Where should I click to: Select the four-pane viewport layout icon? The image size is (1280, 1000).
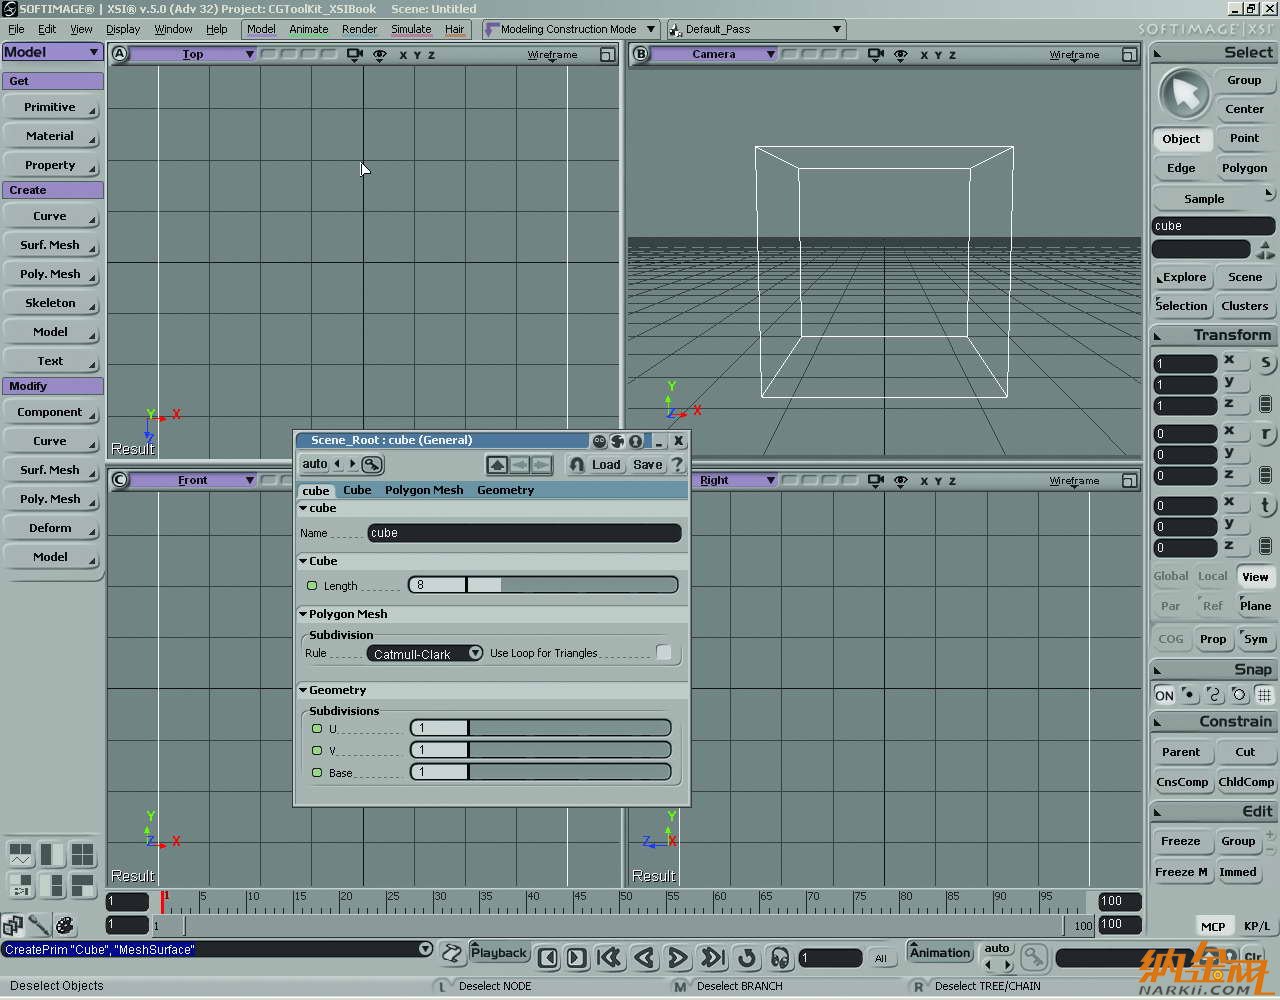(82, 854)
